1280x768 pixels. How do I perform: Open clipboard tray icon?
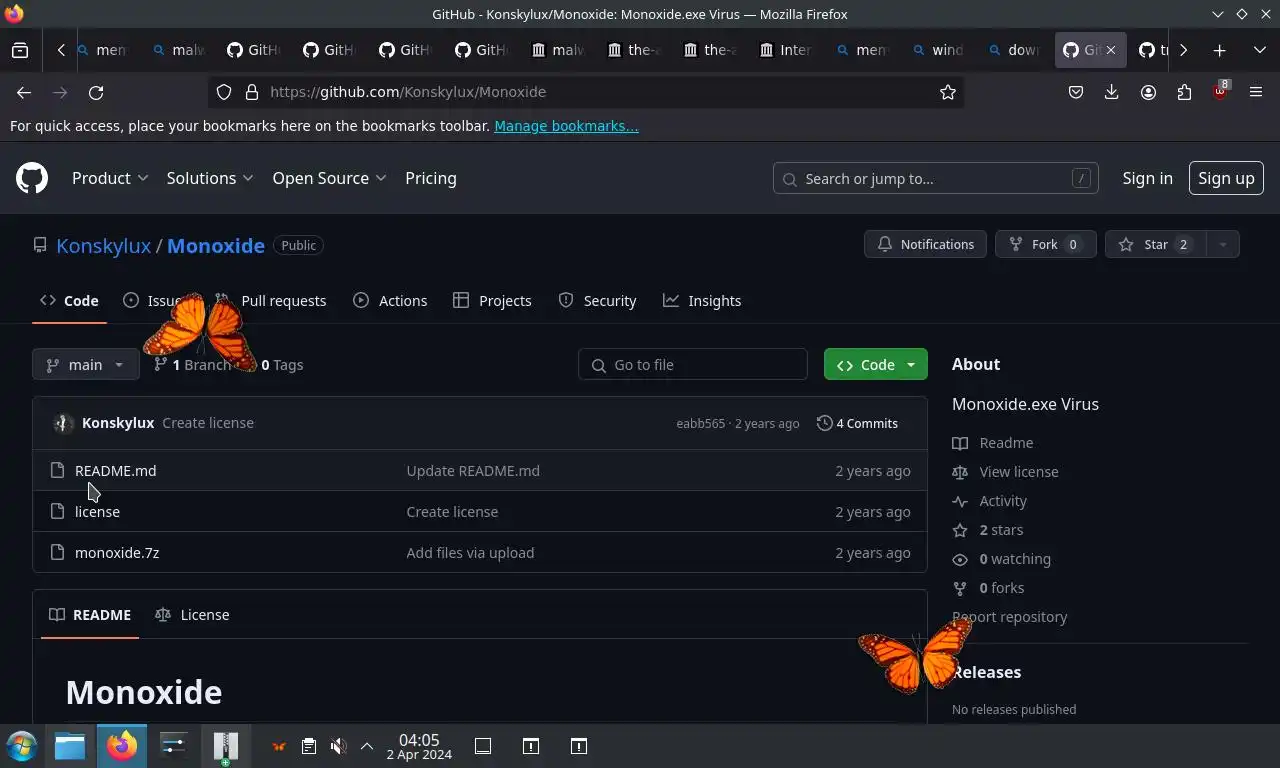click(x=309, y=746)
